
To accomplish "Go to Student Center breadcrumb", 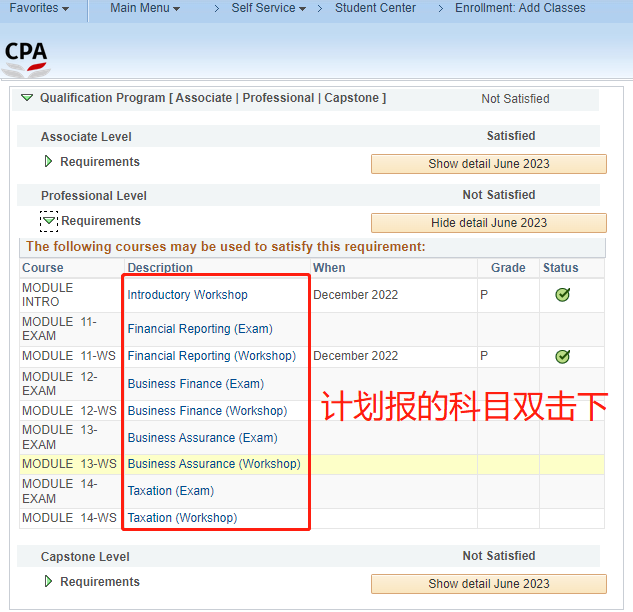I will click(x=375, y=8).
